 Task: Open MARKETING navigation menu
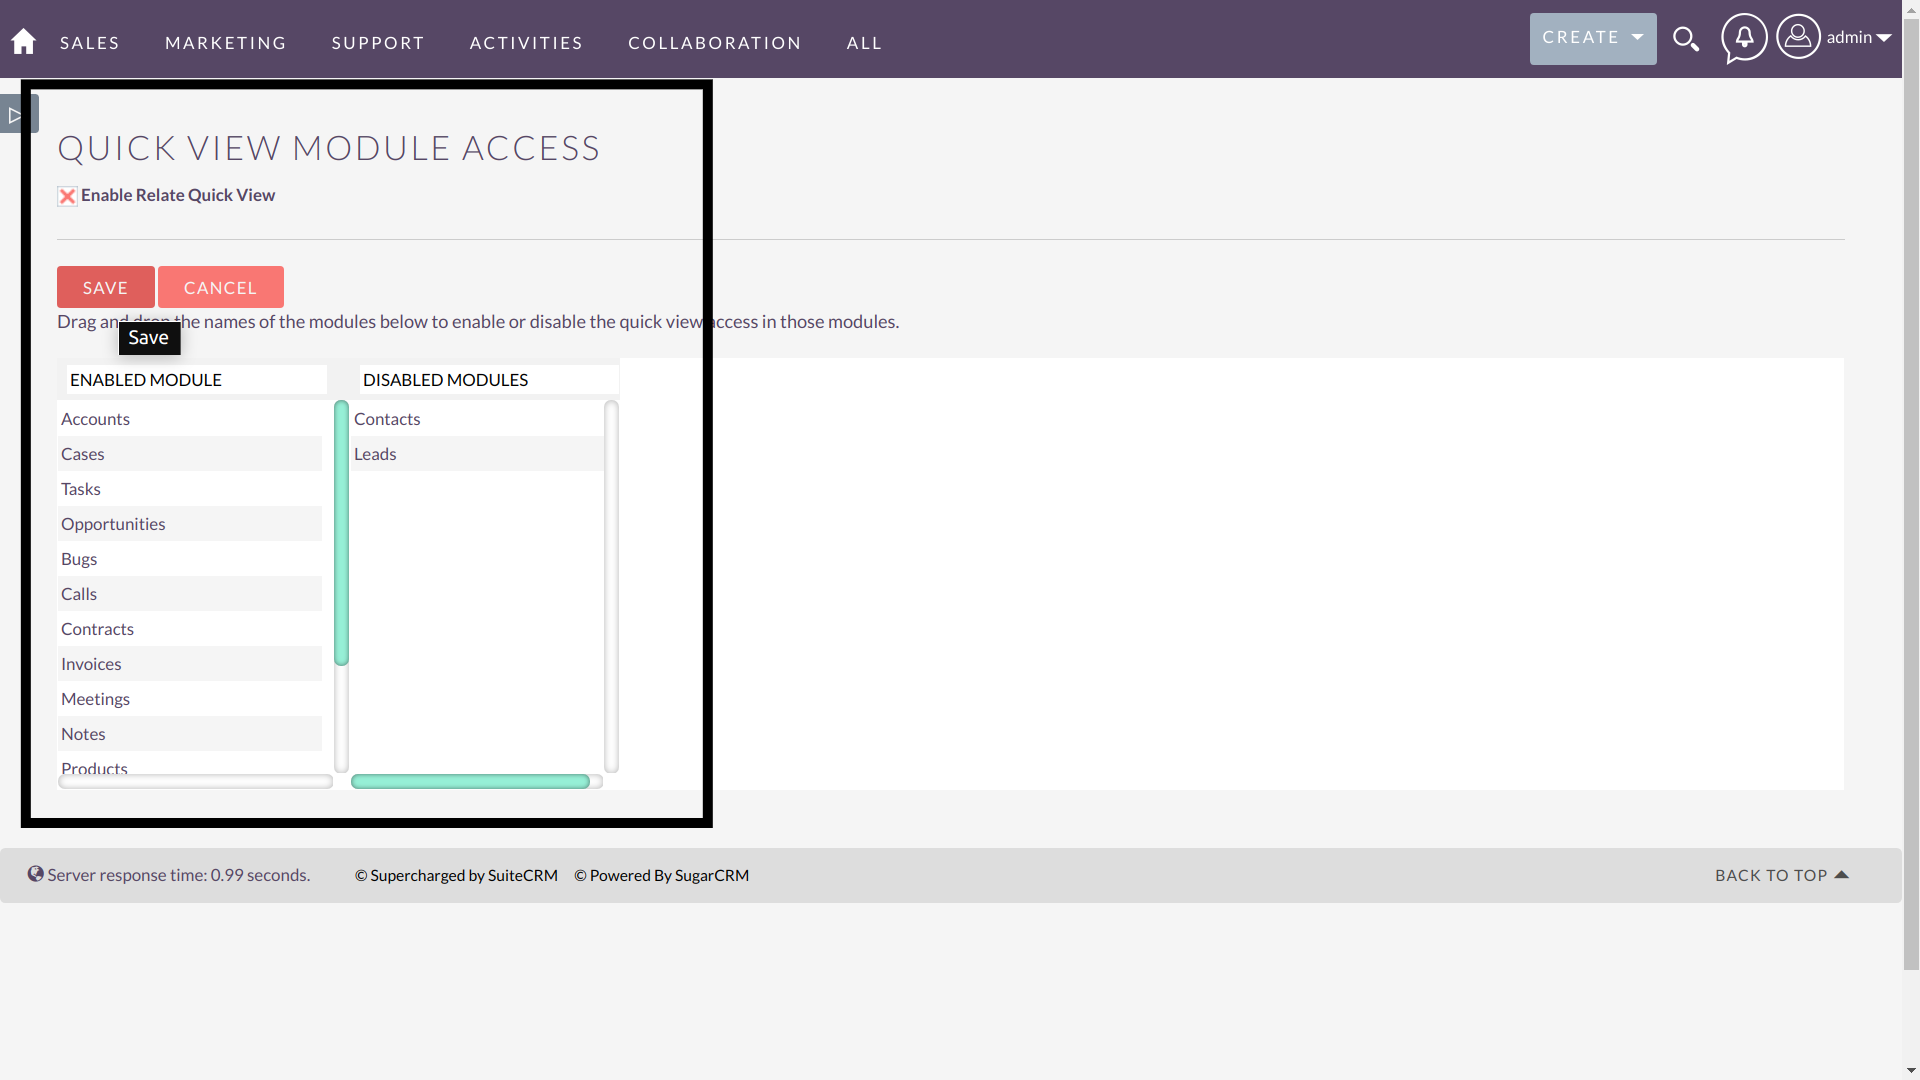coord(227,44)
